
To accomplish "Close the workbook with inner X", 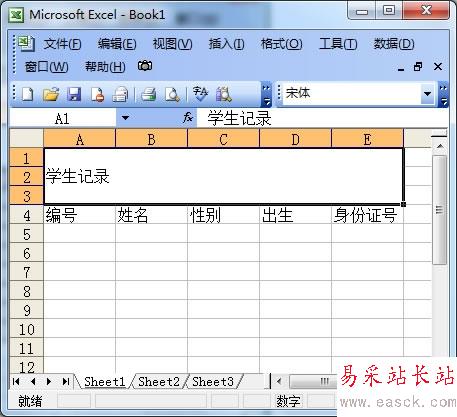I will tap(438, 67).
